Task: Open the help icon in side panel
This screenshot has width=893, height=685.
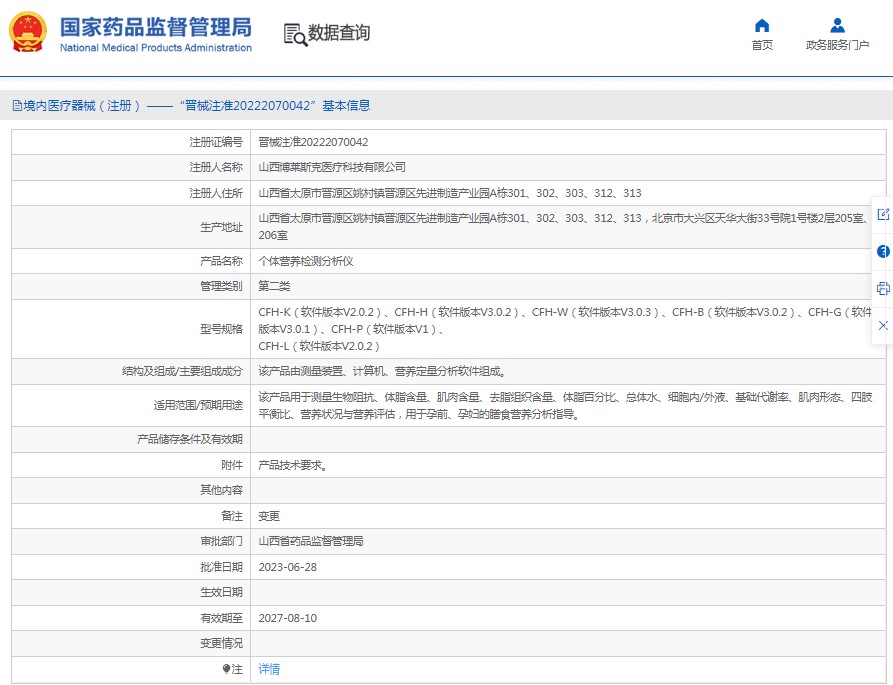Action: click(883, 251)
